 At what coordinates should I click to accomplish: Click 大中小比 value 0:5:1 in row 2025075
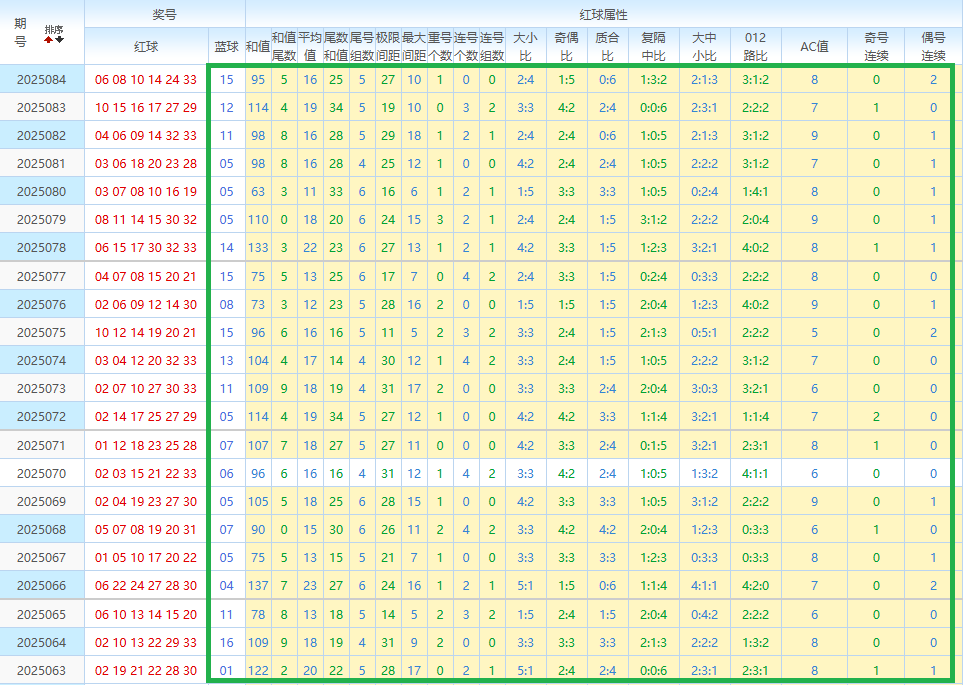click(x=704, y=333)
